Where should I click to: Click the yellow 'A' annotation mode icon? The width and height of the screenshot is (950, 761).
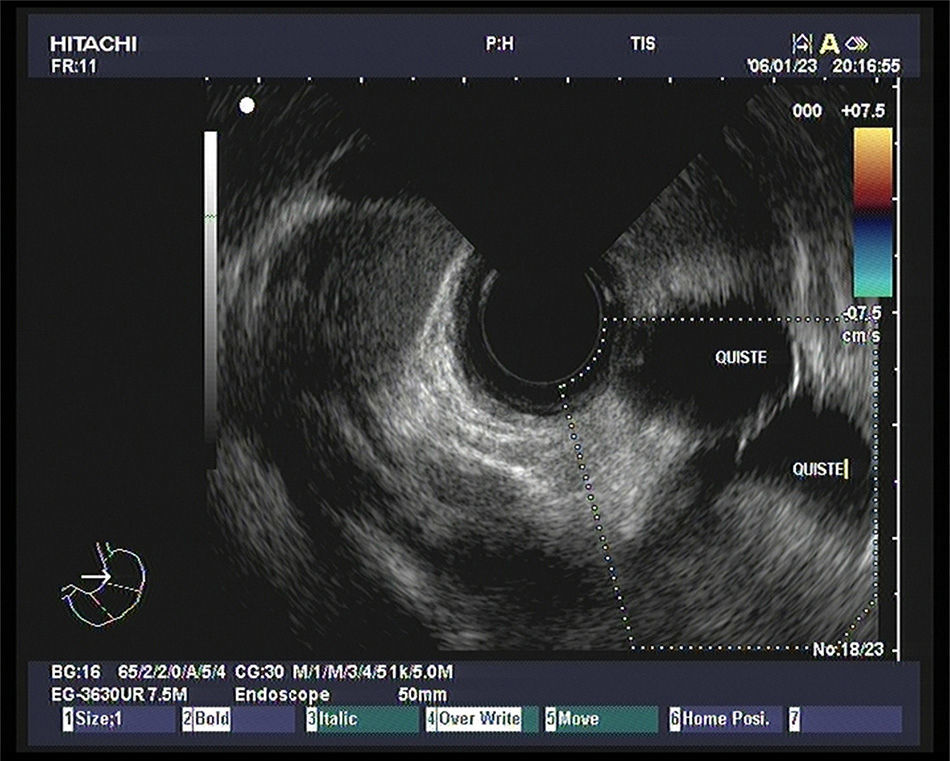click(x=829, y=43)
